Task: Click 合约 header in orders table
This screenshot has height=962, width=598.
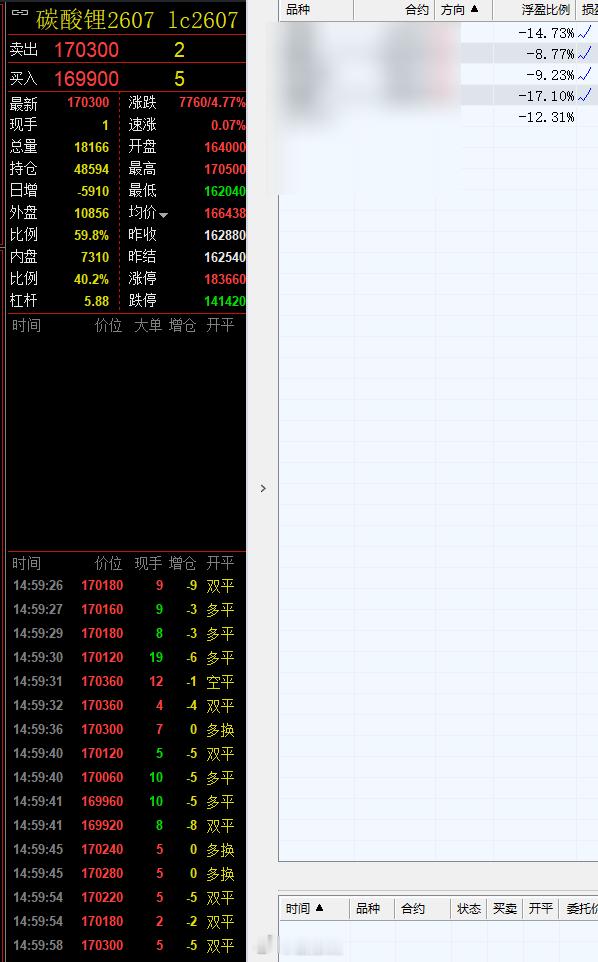Action: pyautogui.click(x=413, y=909)
